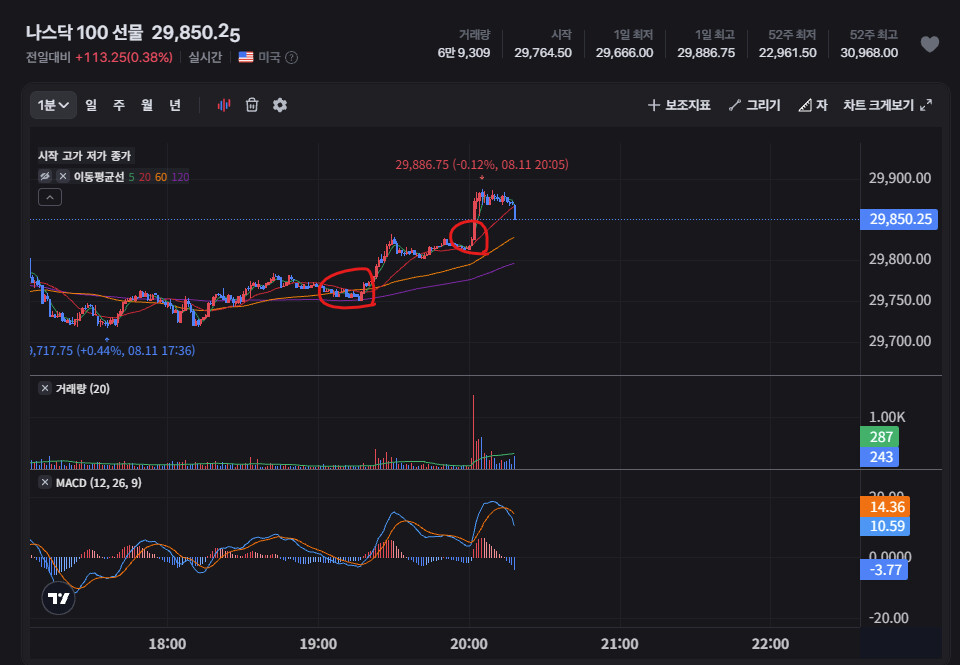The width and height of the screenshot is (960, 665).
Task: Switch to the 월 monthly chart tab
Action: click(x=147, y=105)
